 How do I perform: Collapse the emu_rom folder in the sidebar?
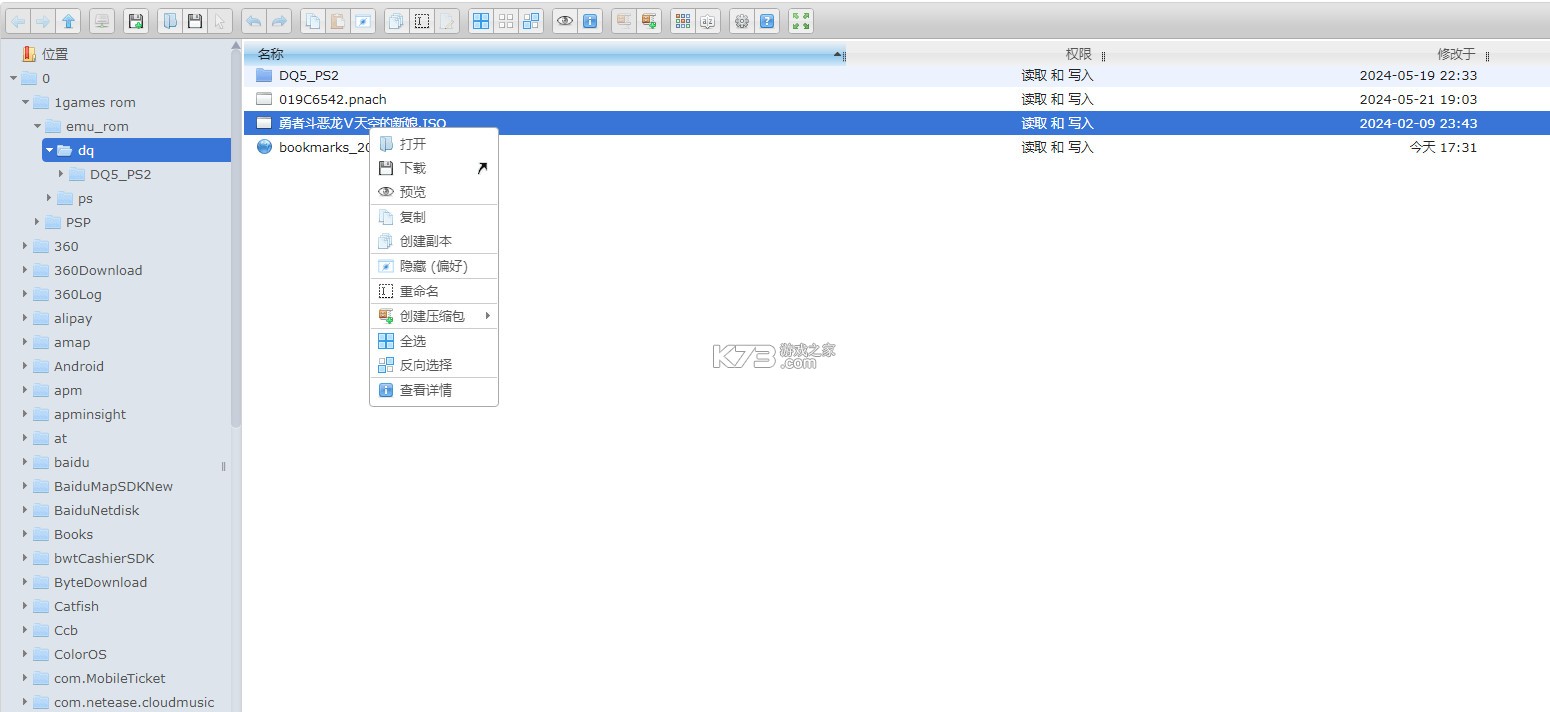36,126
